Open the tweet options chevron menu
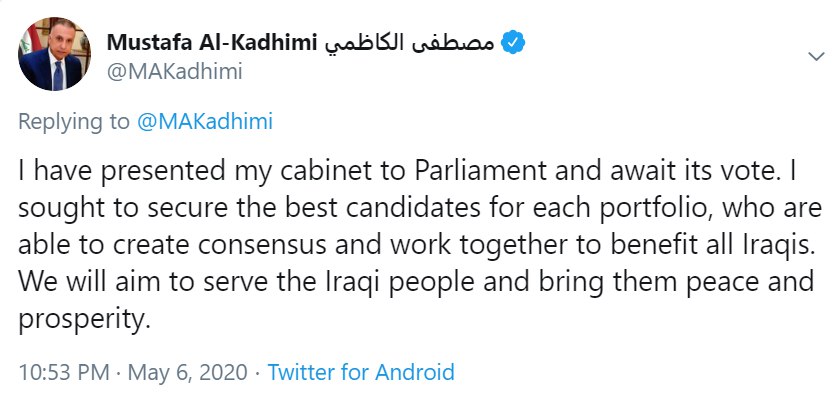 pyautogui.click(x=816, y=57)
